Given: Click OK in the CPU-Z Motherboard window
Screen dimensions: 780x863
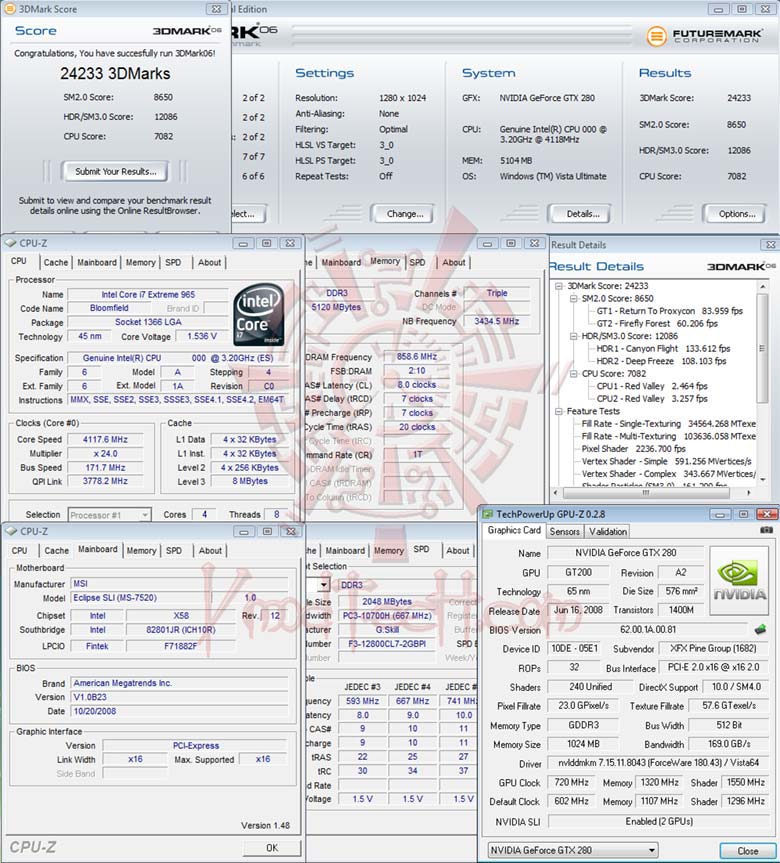Looking at the screenshot, I should (272, 848).
